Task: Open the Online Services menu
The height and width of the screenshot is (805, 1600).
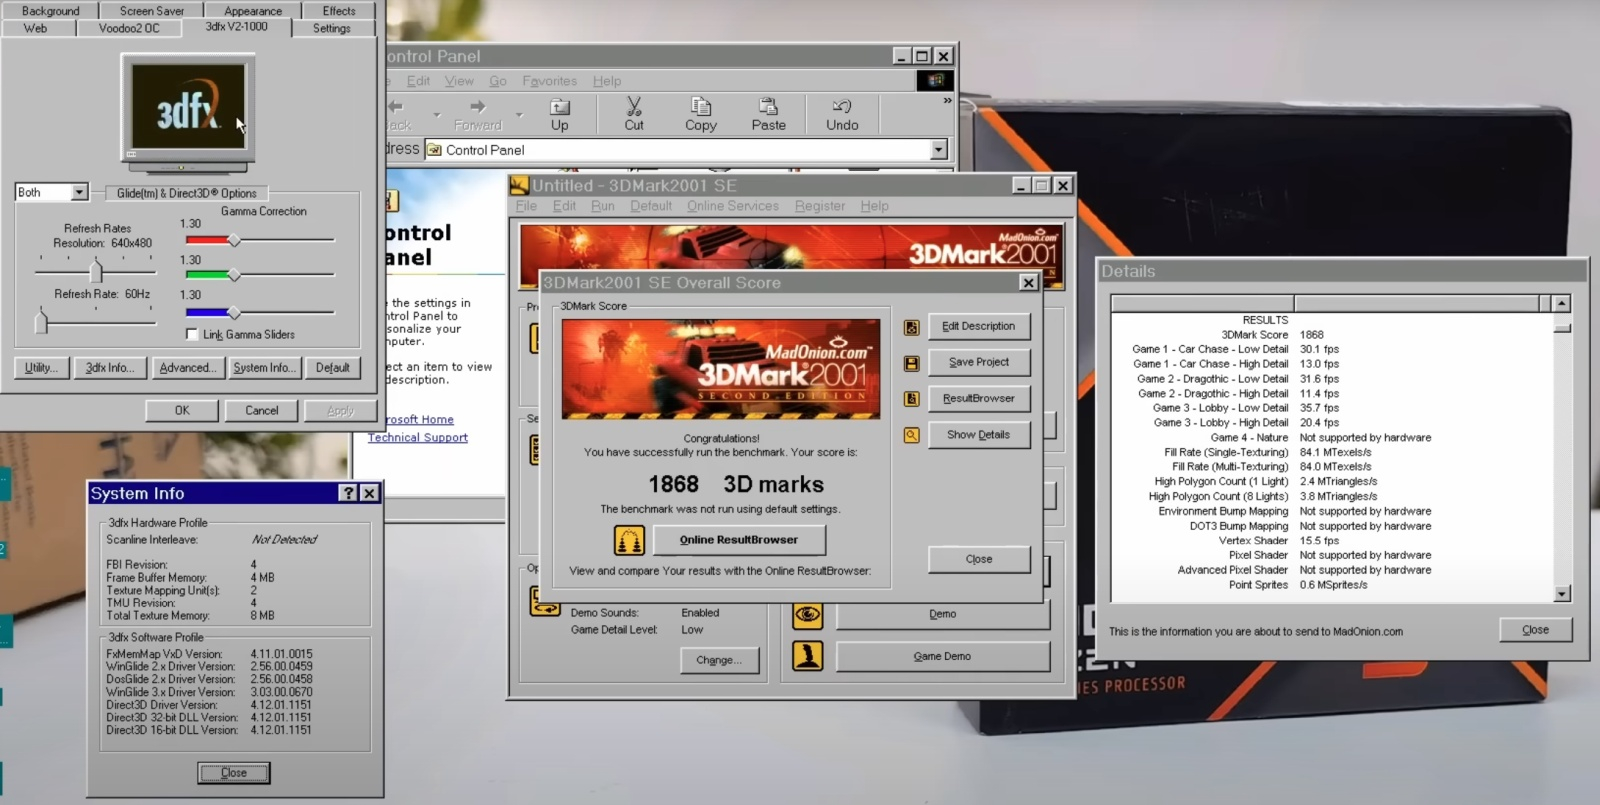Action: click(732, 206)
